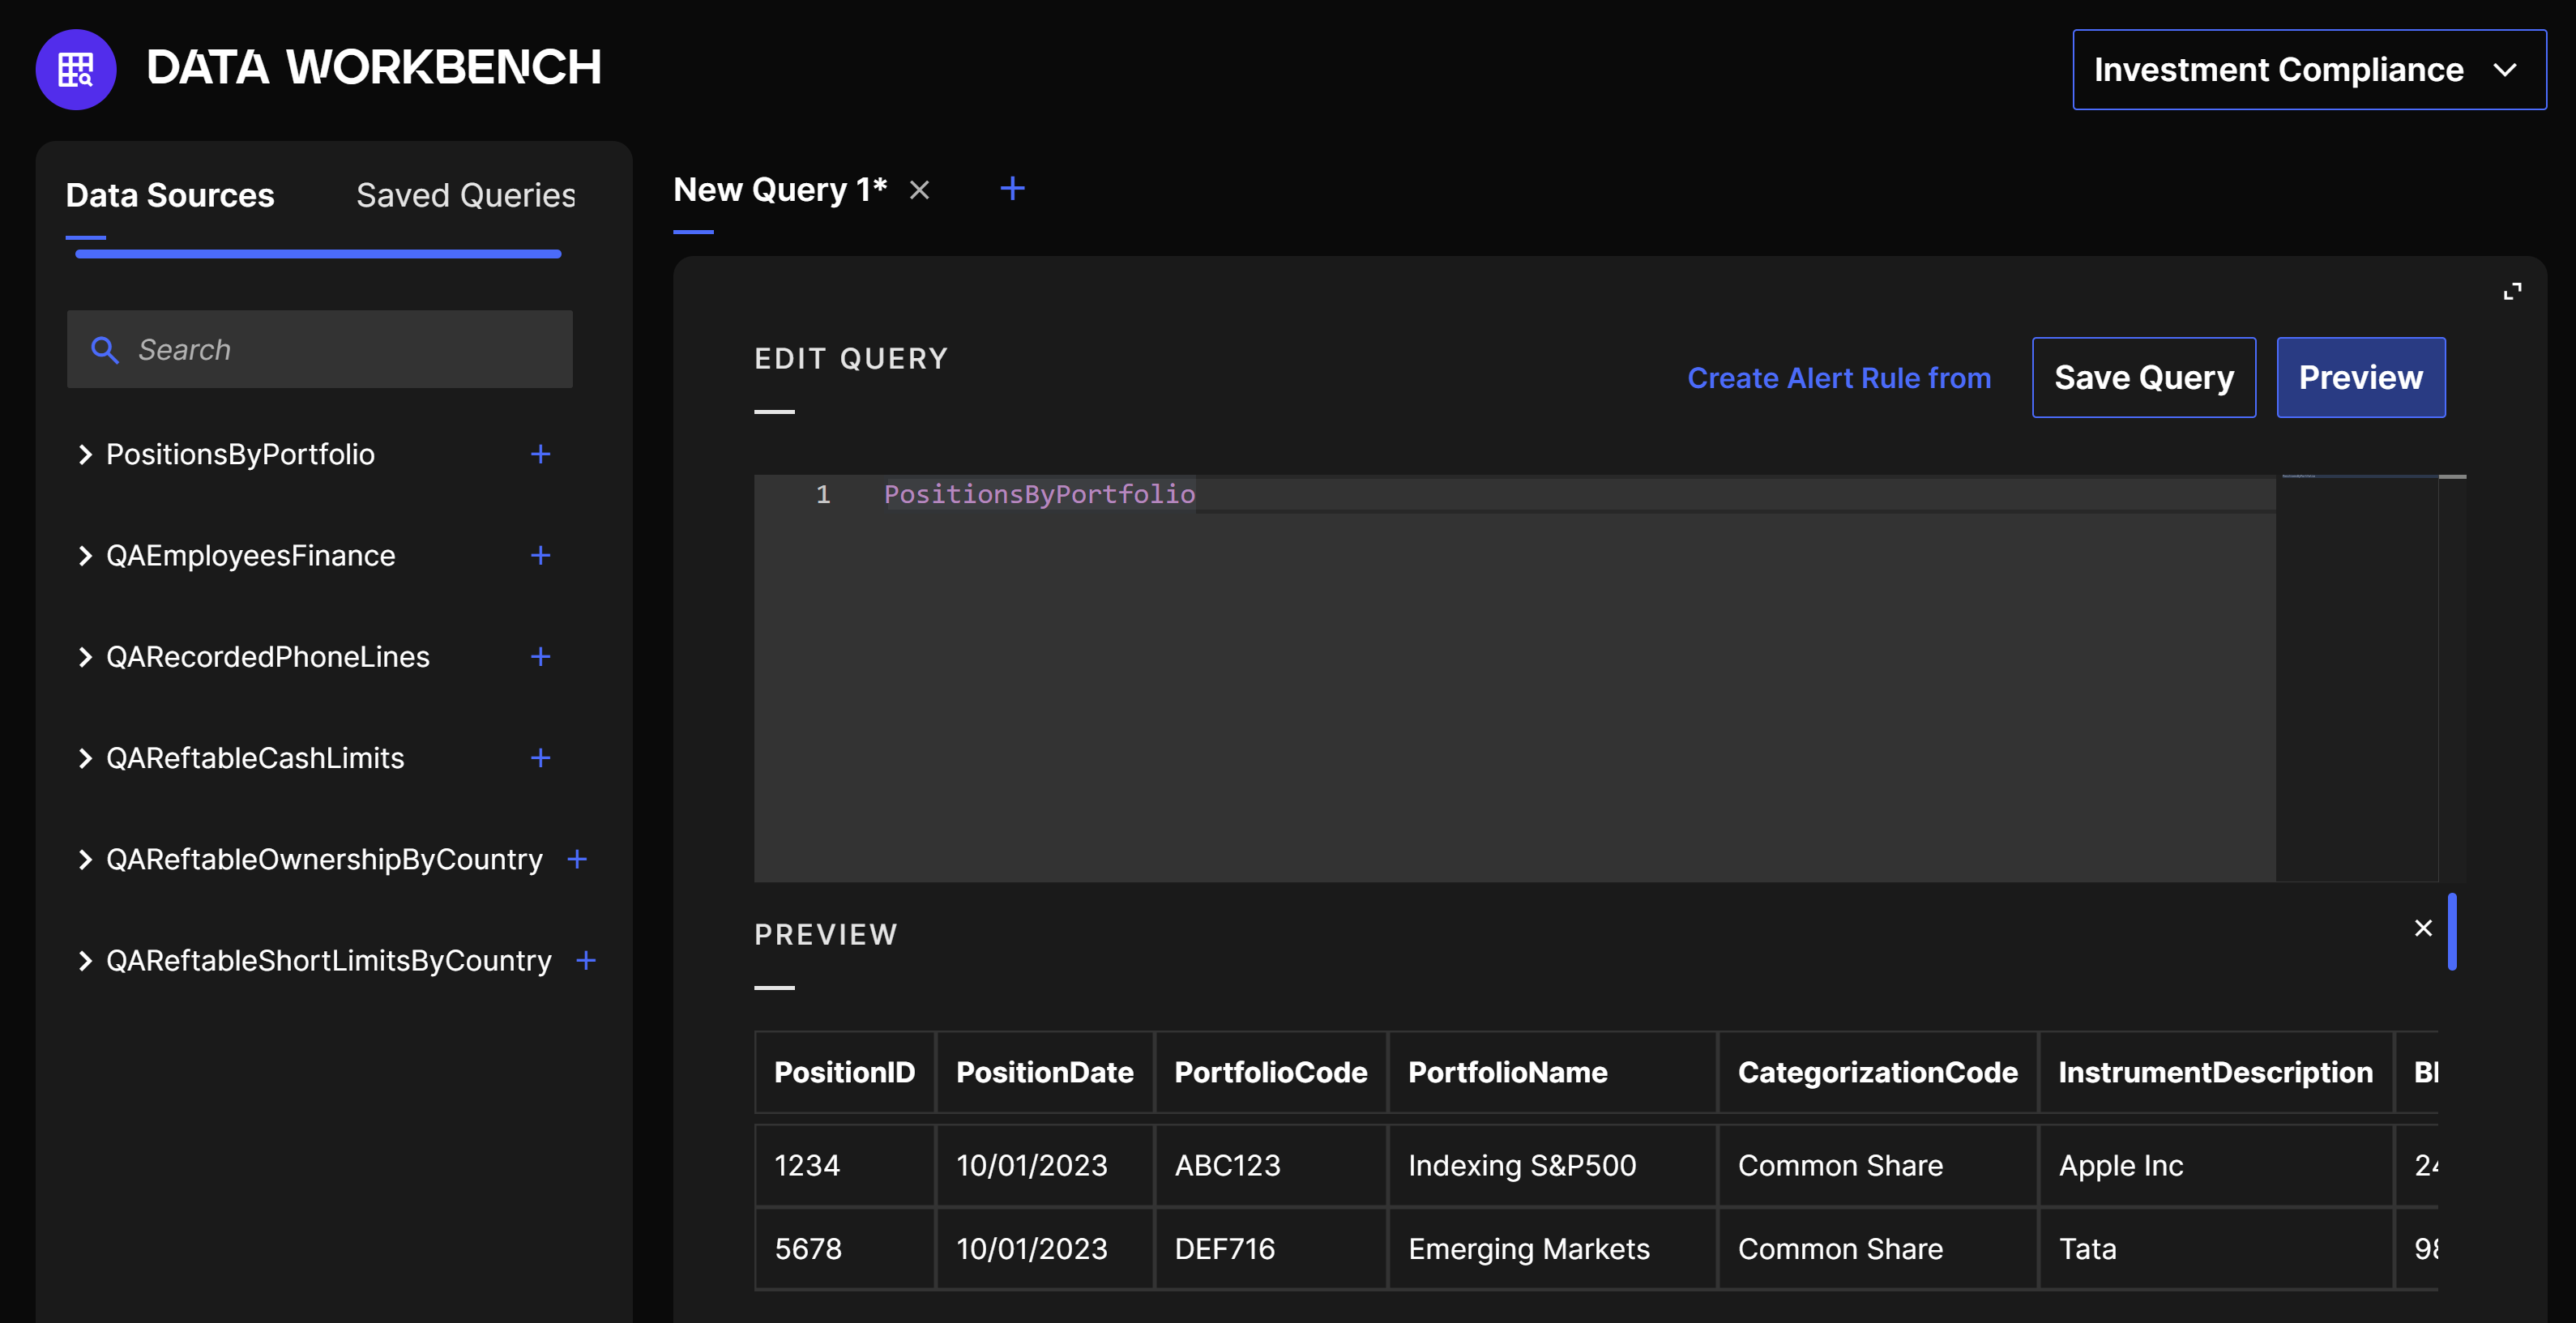
Task: Close the New Query 1 tab
Action: pyautogui.click(x=919, y=190)
